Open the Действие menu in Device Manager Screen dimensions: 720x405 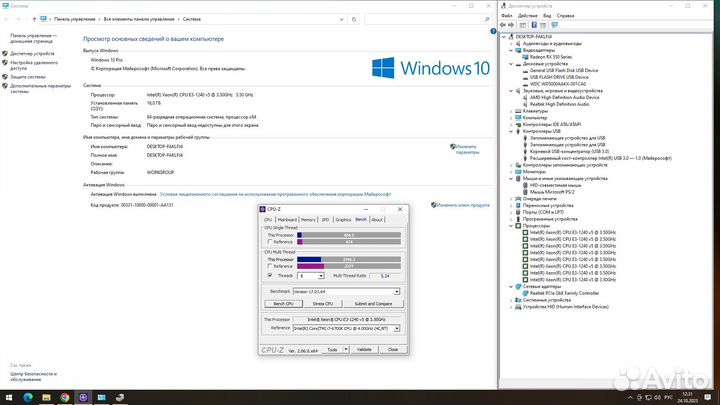pos(528,16)
